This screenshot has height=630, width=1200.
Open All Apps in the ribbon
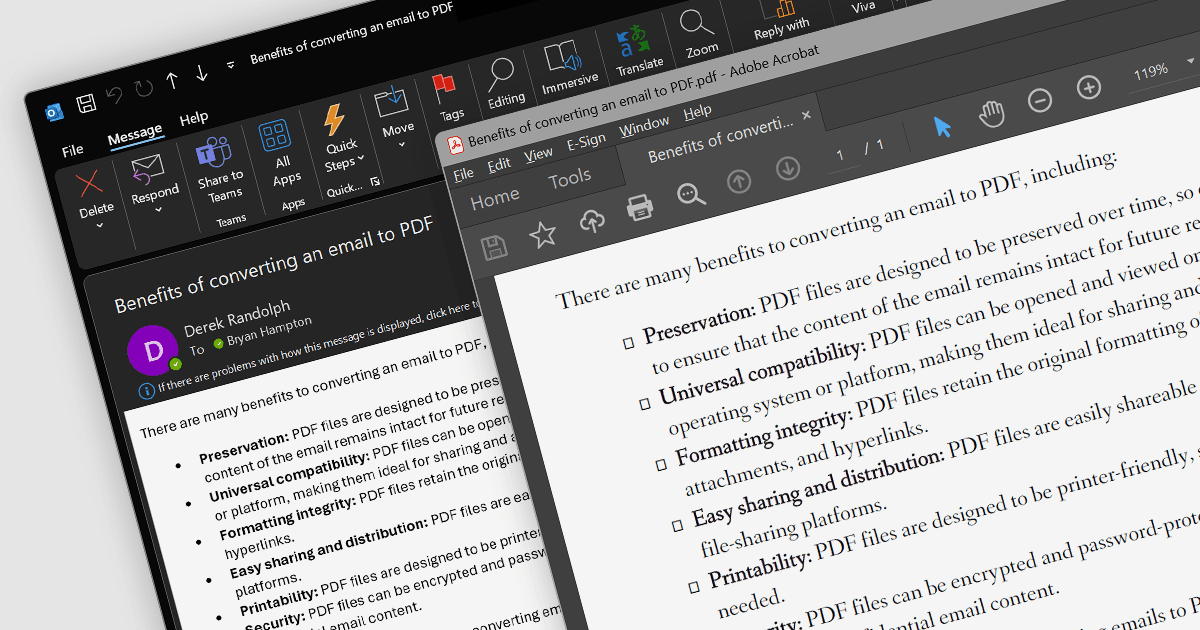(280, 152)
